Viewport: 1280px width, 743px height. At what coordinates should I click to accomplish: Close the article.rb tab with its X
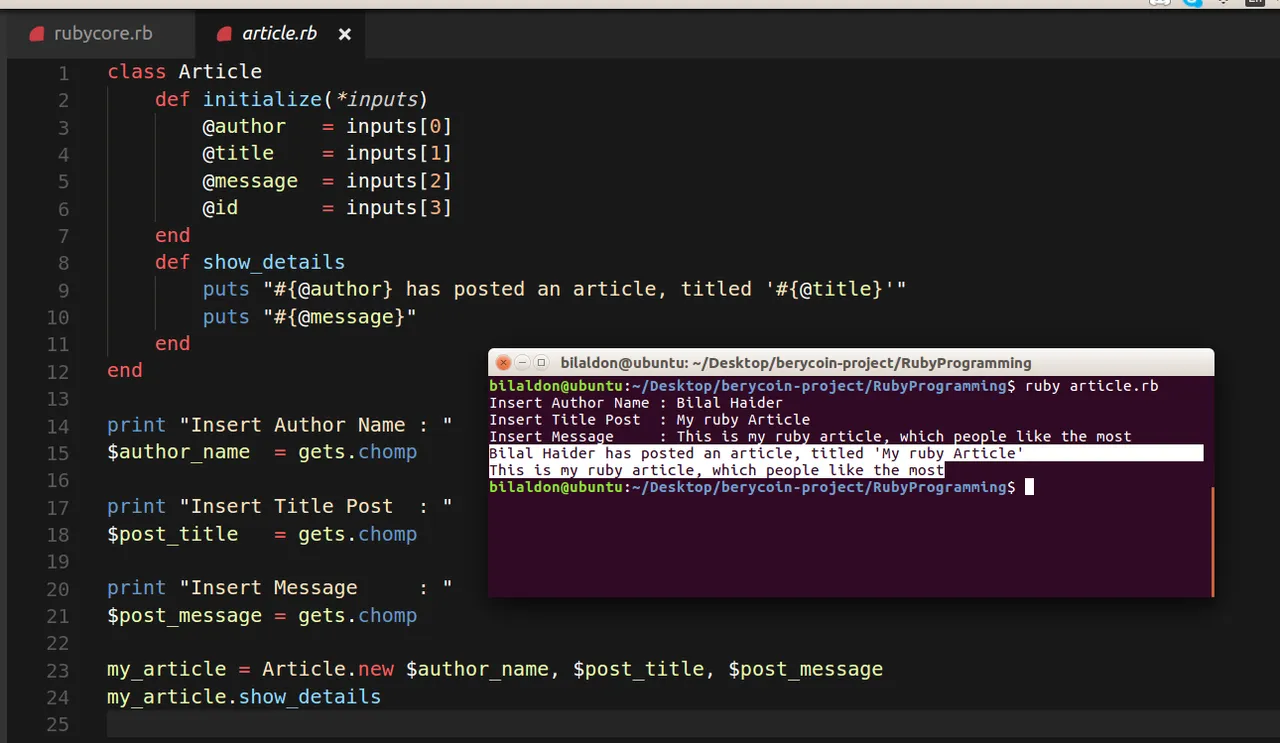coord(345,34)
